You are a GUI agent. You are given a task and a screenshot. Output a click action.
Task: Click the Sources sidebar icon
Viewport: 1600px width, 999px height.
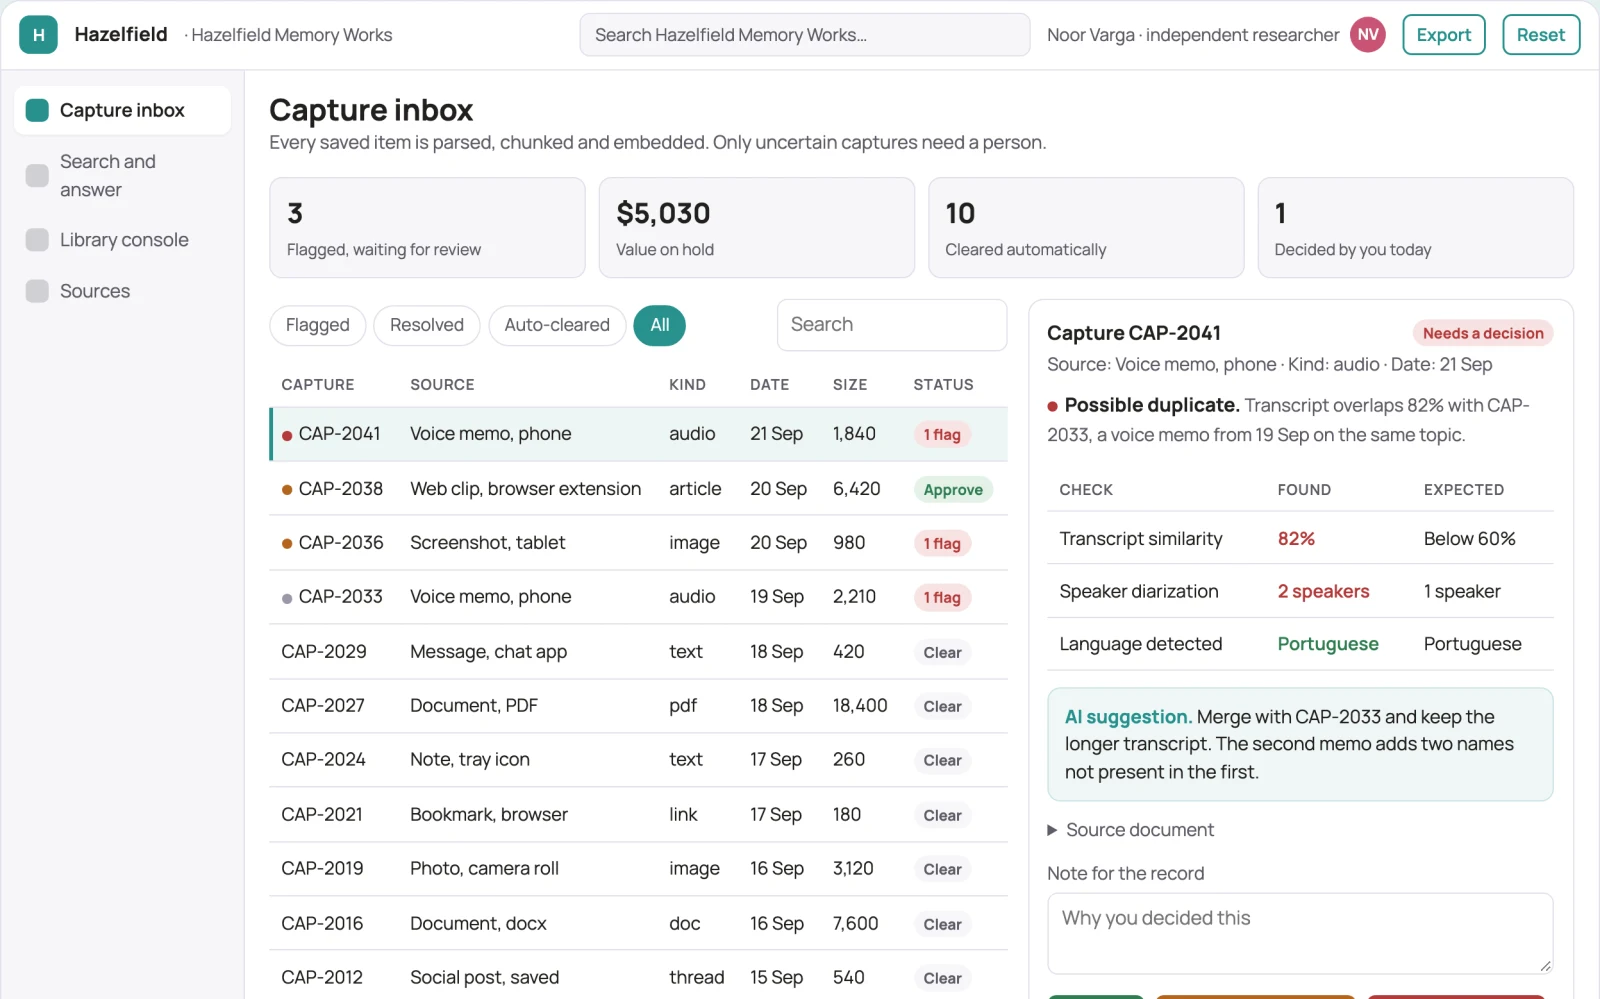click(37, 291)
